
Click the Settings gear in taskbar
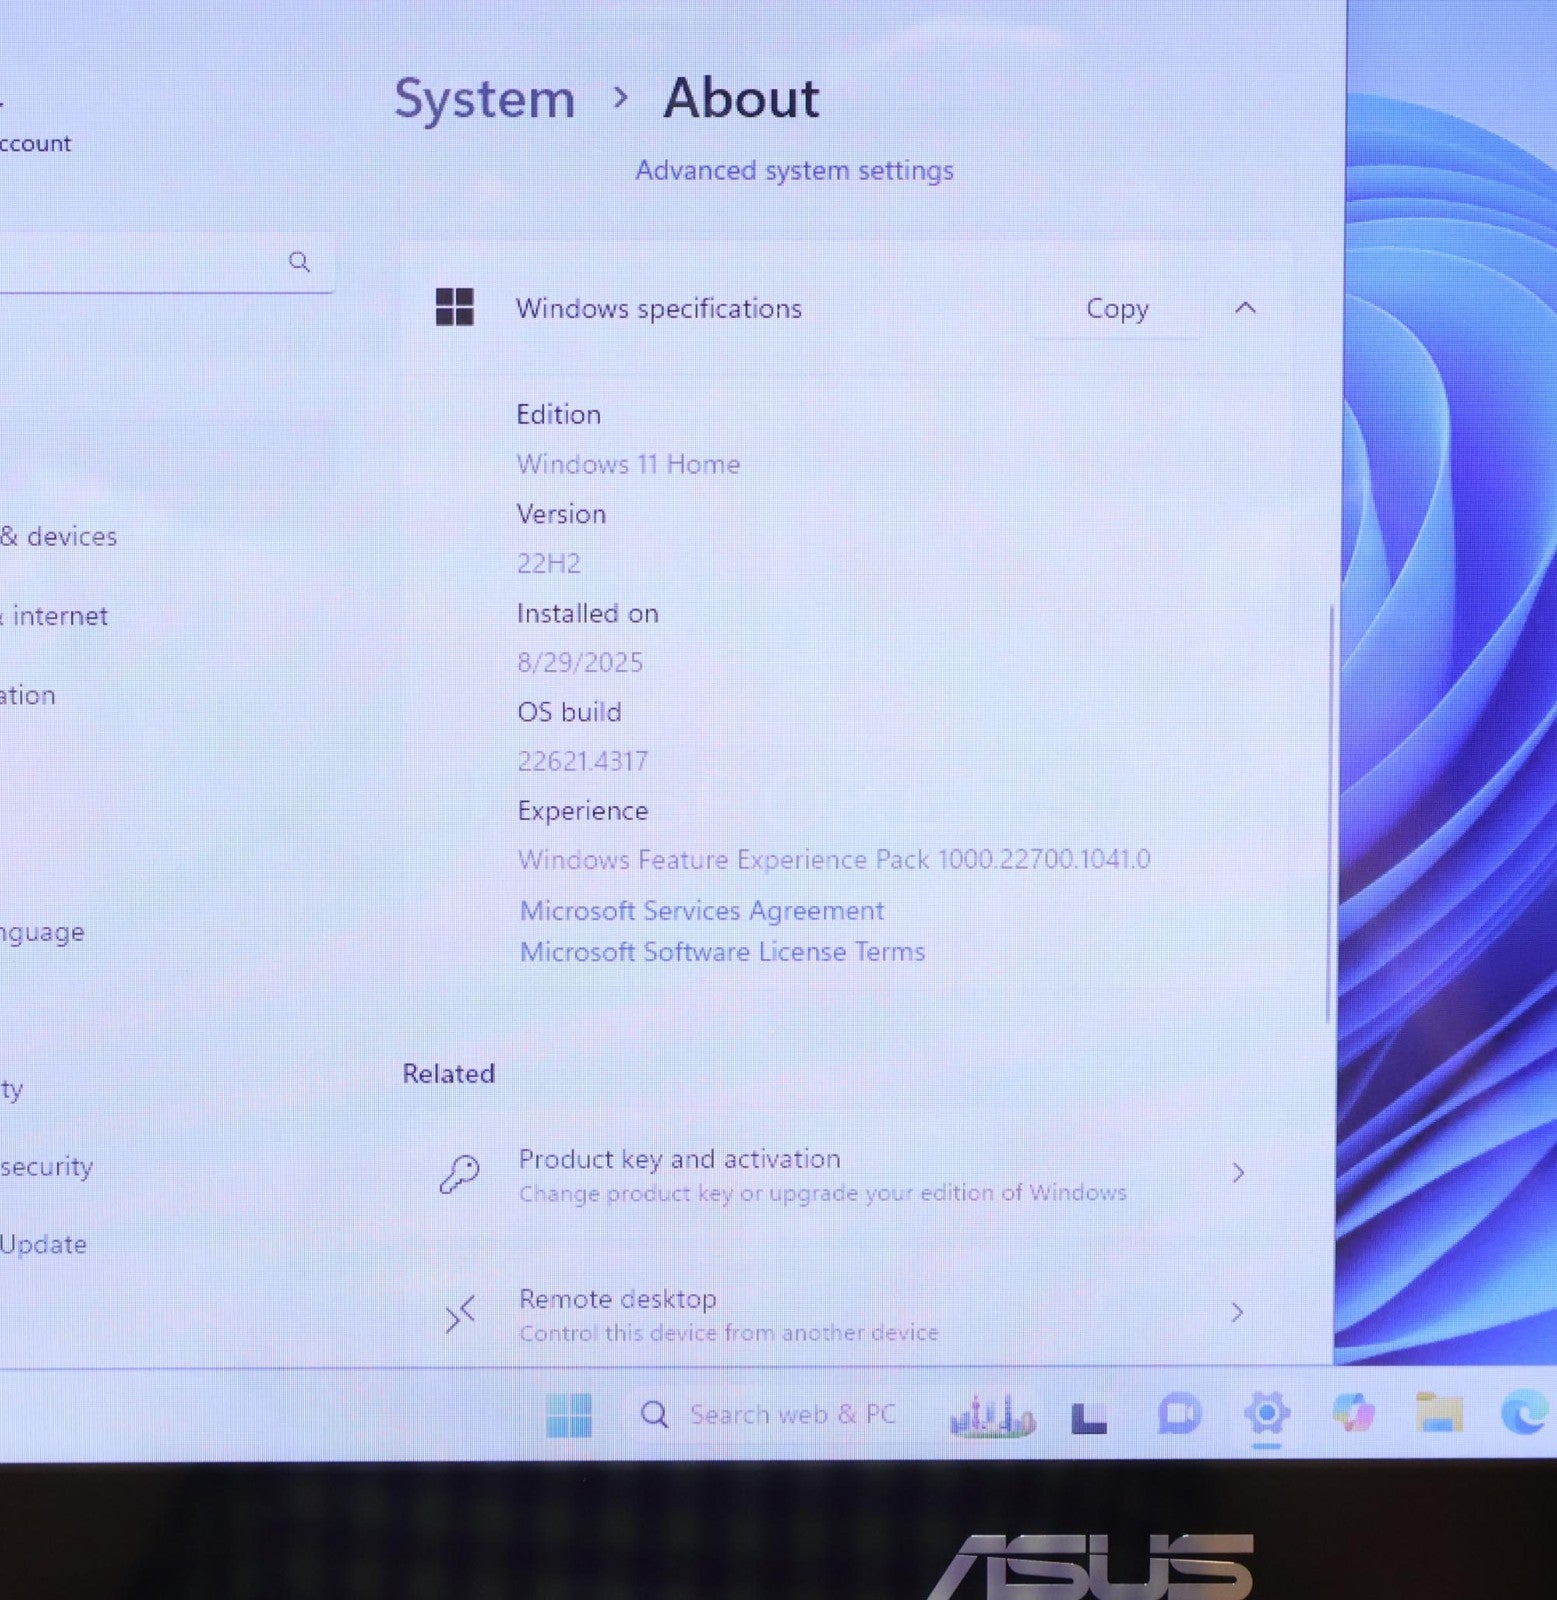tap(1266, 1414)
